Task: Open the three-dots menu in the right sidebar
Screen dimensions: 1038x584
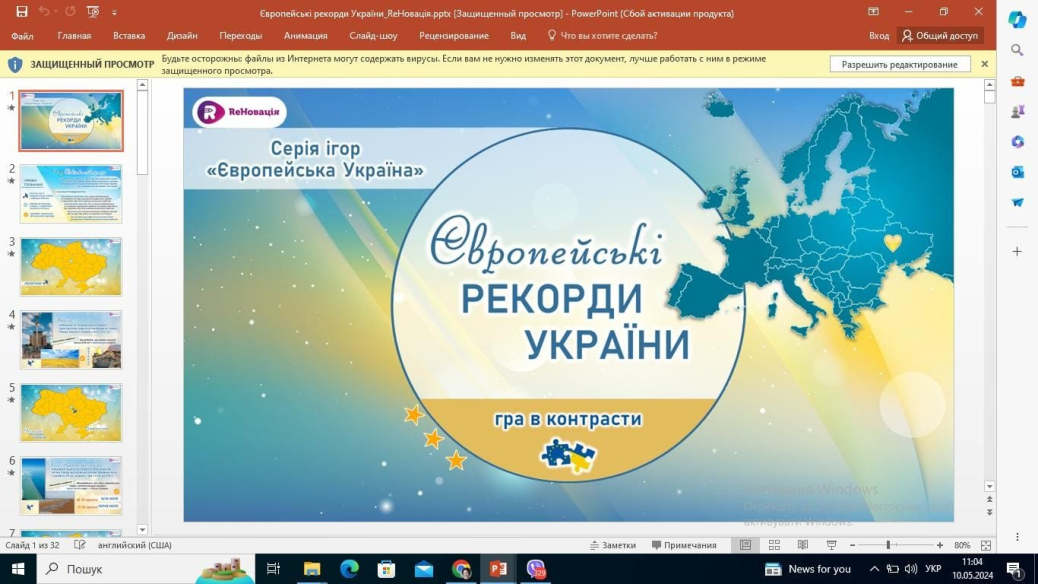Action: pos(1017,537)
